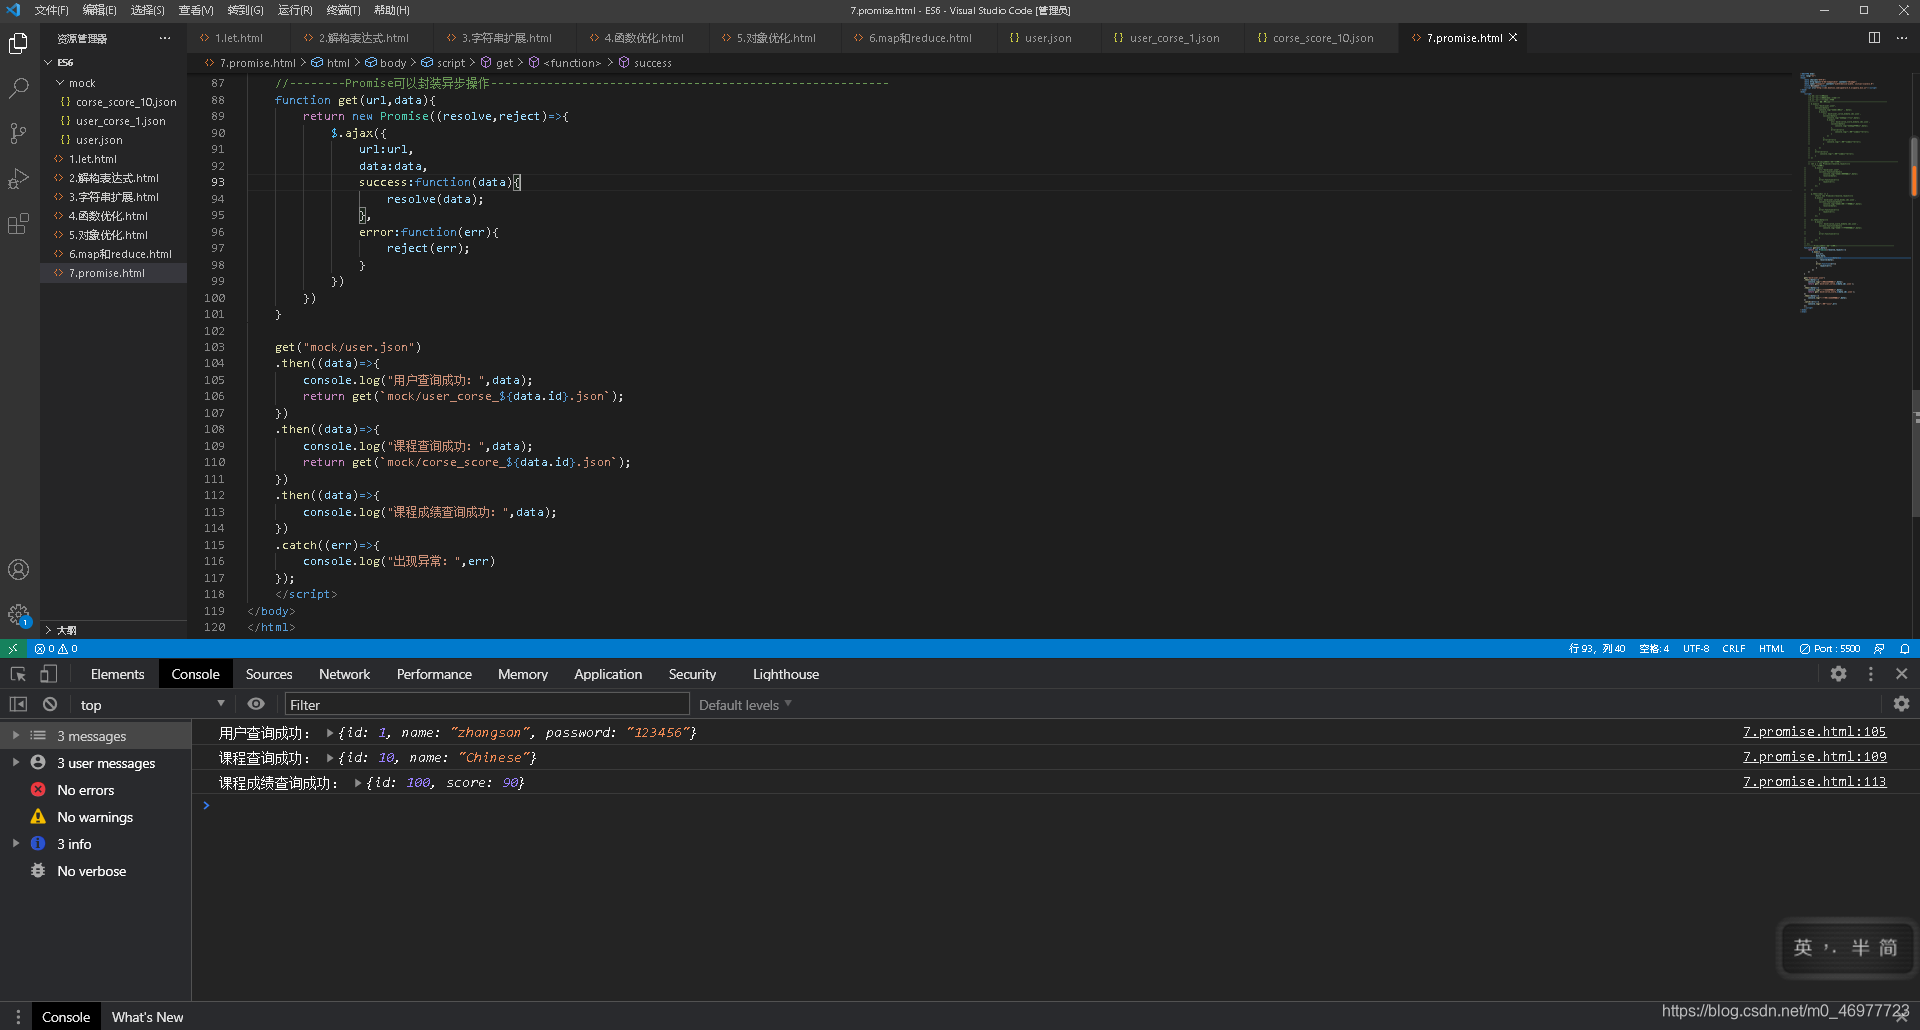This screenshot has height=1030, width=1920.
Task: Open the 文件(F) menu
Action: click(x=51, y=10)
